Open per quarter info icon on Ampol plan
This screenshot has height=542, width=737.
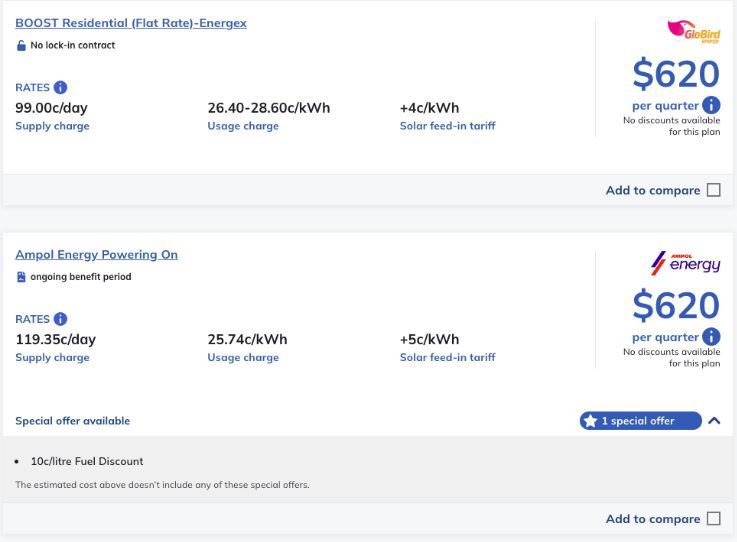coord(711,337)
